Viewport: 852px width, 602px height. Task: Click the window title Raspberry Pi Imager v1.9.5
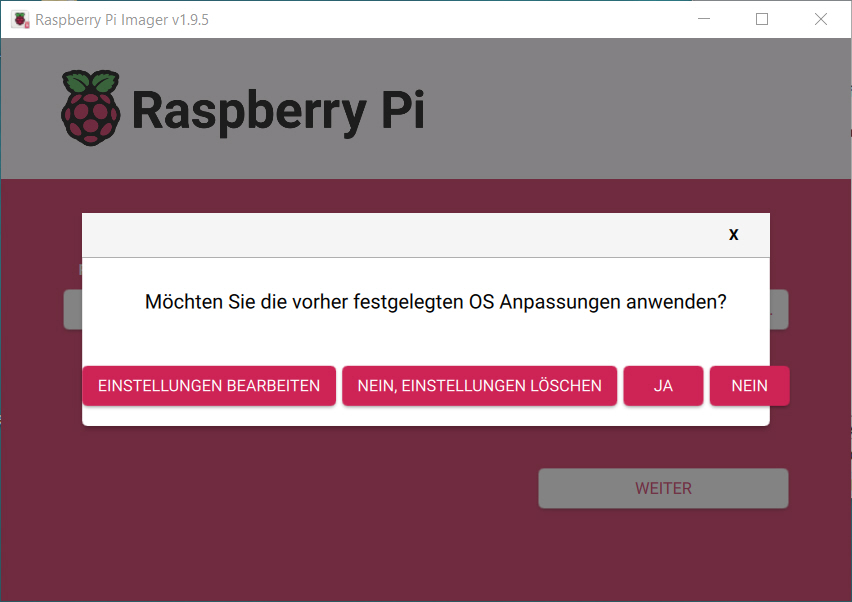coord(122,20)
